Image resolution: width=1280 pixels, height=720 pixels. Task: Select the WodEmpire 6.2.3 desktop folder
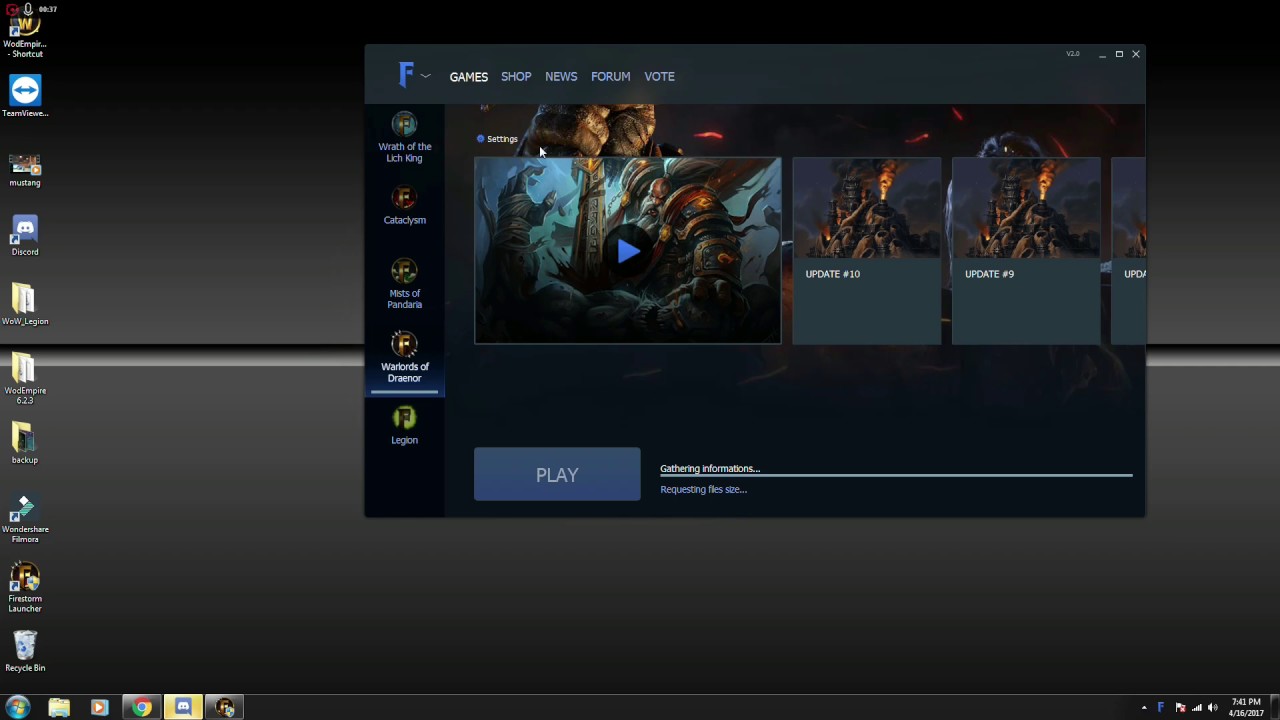click(x=25, y=379)
